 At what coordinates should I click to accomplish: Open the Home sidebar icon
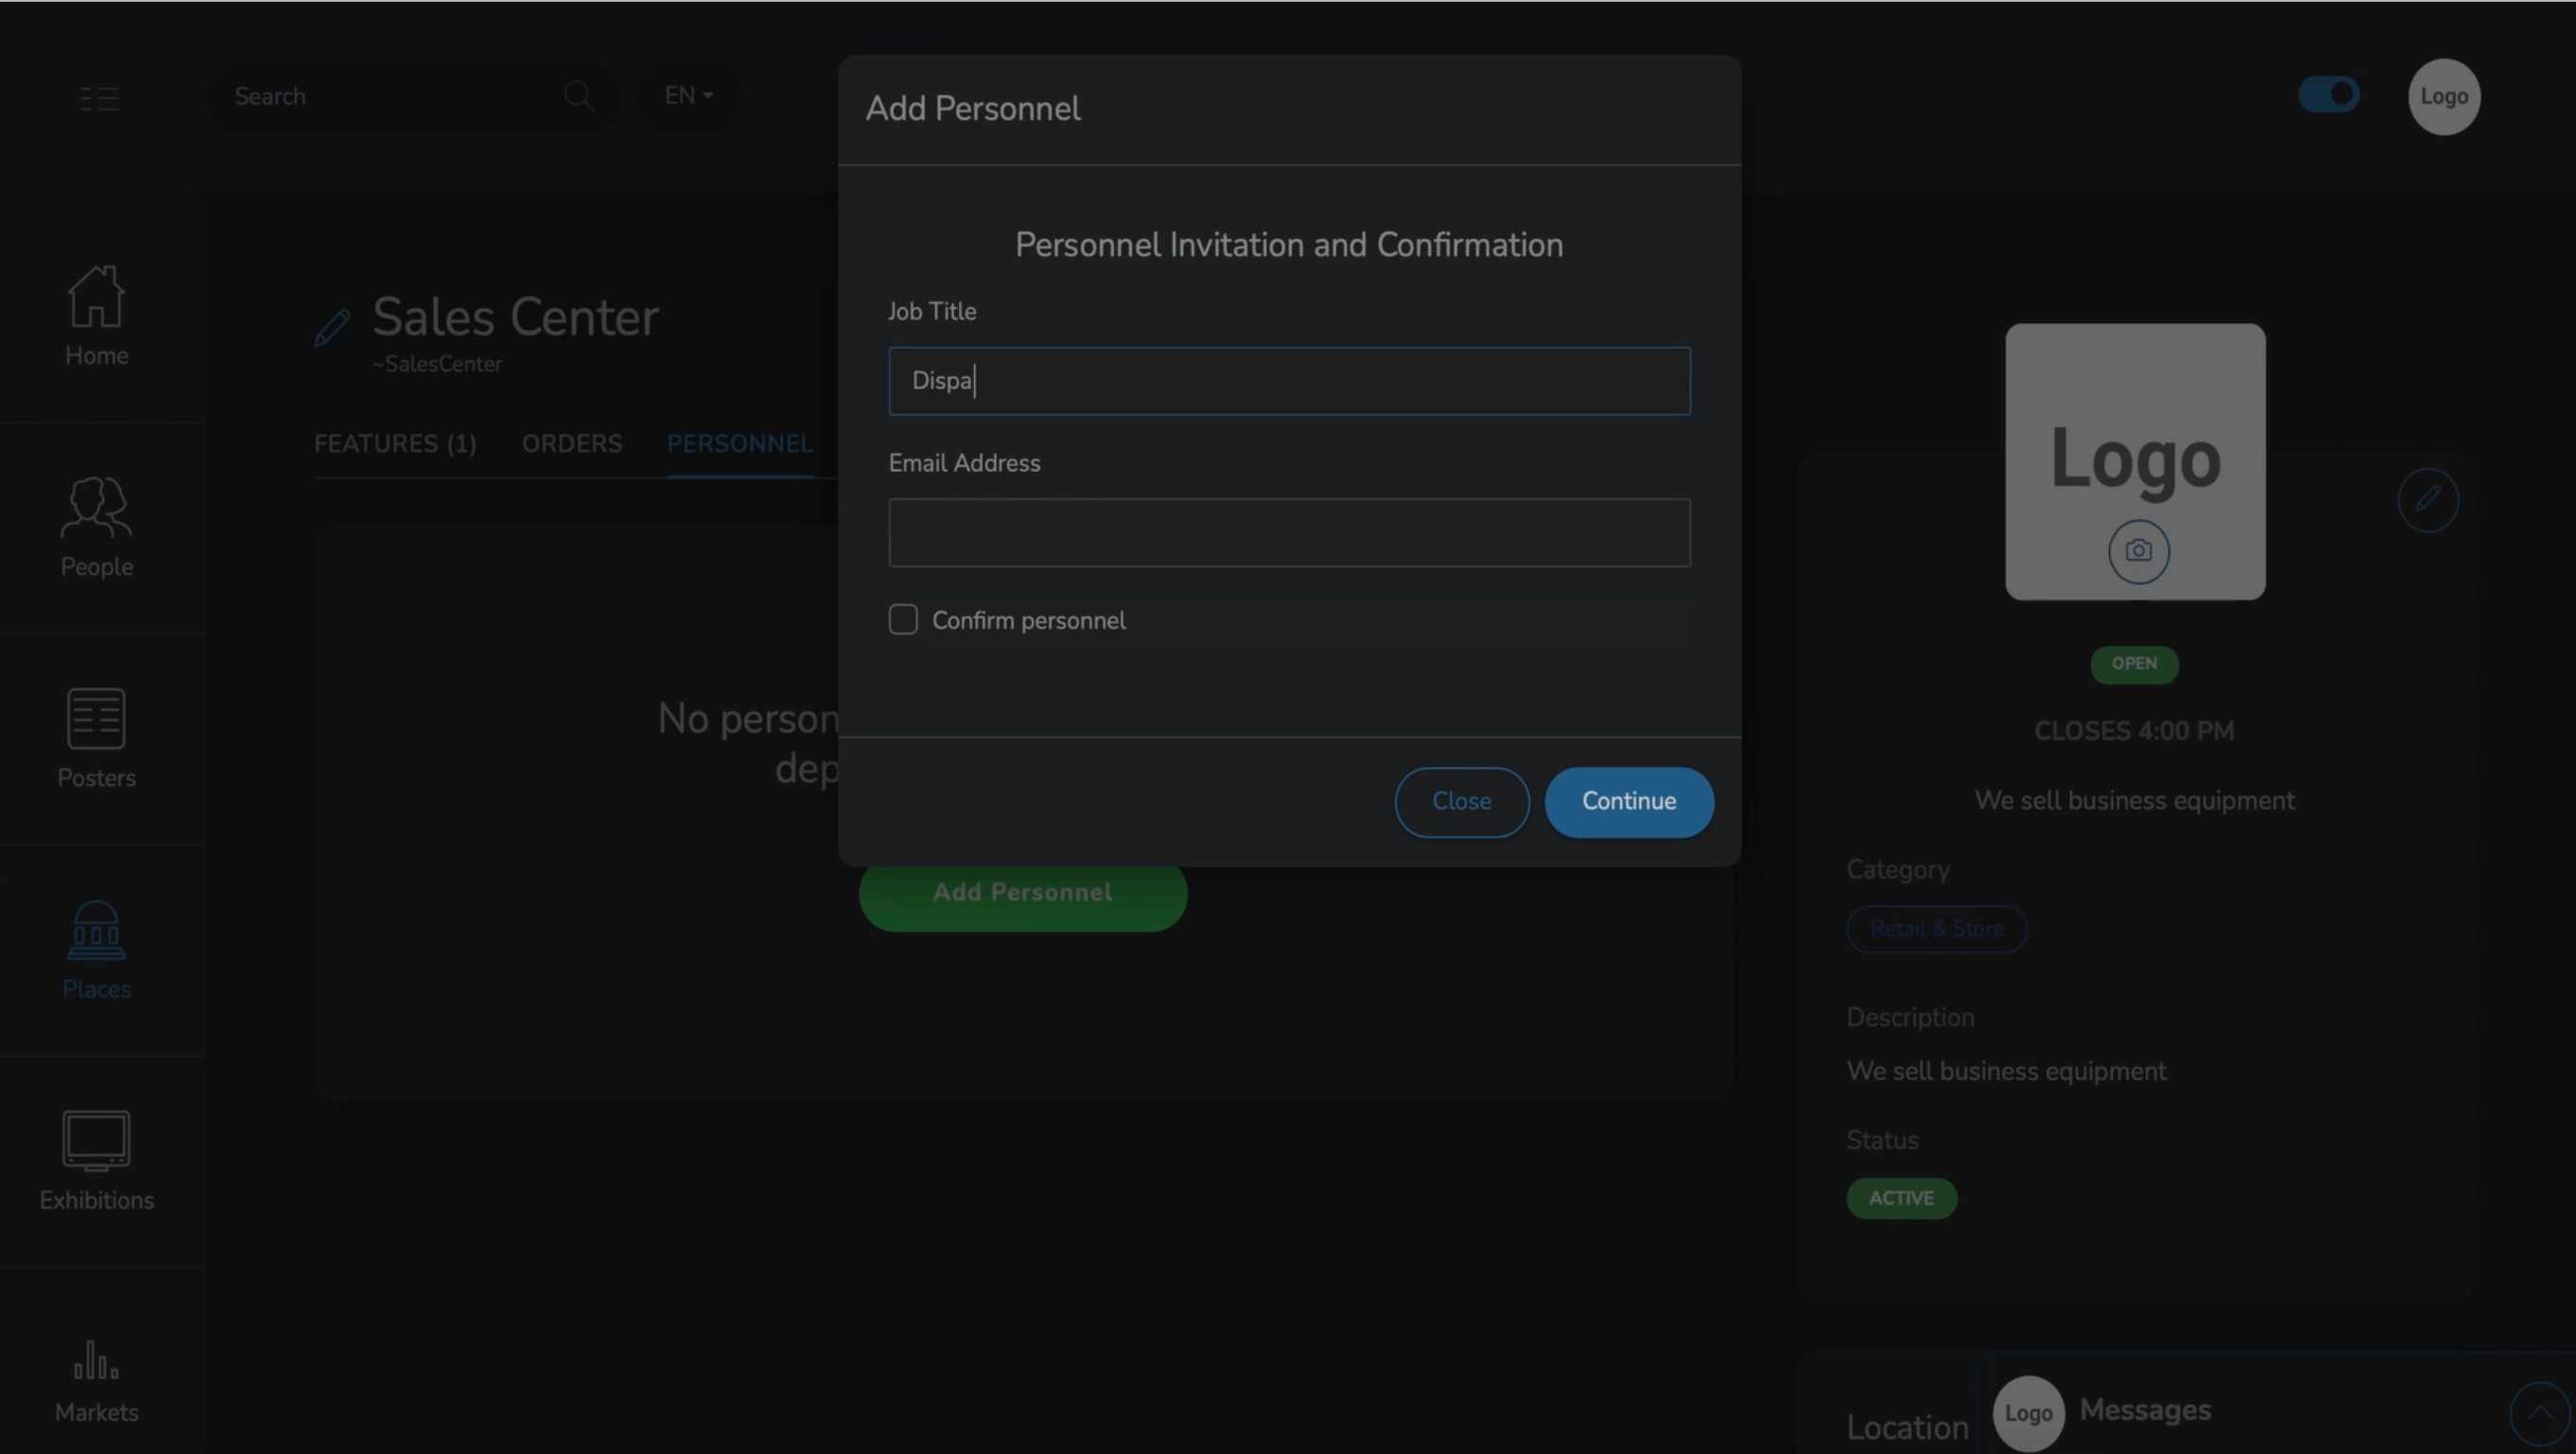pos(96,297)
